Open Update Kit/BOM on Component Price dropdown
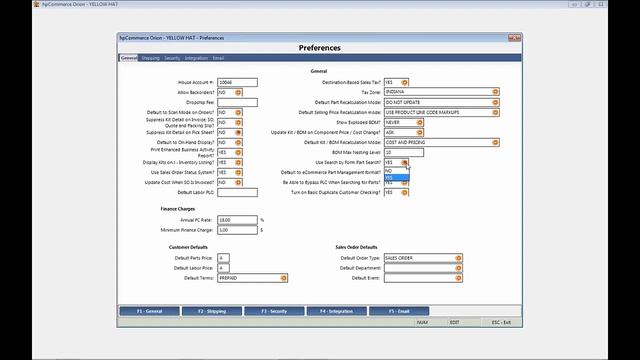The image size is (640, 360). point(420,133)
